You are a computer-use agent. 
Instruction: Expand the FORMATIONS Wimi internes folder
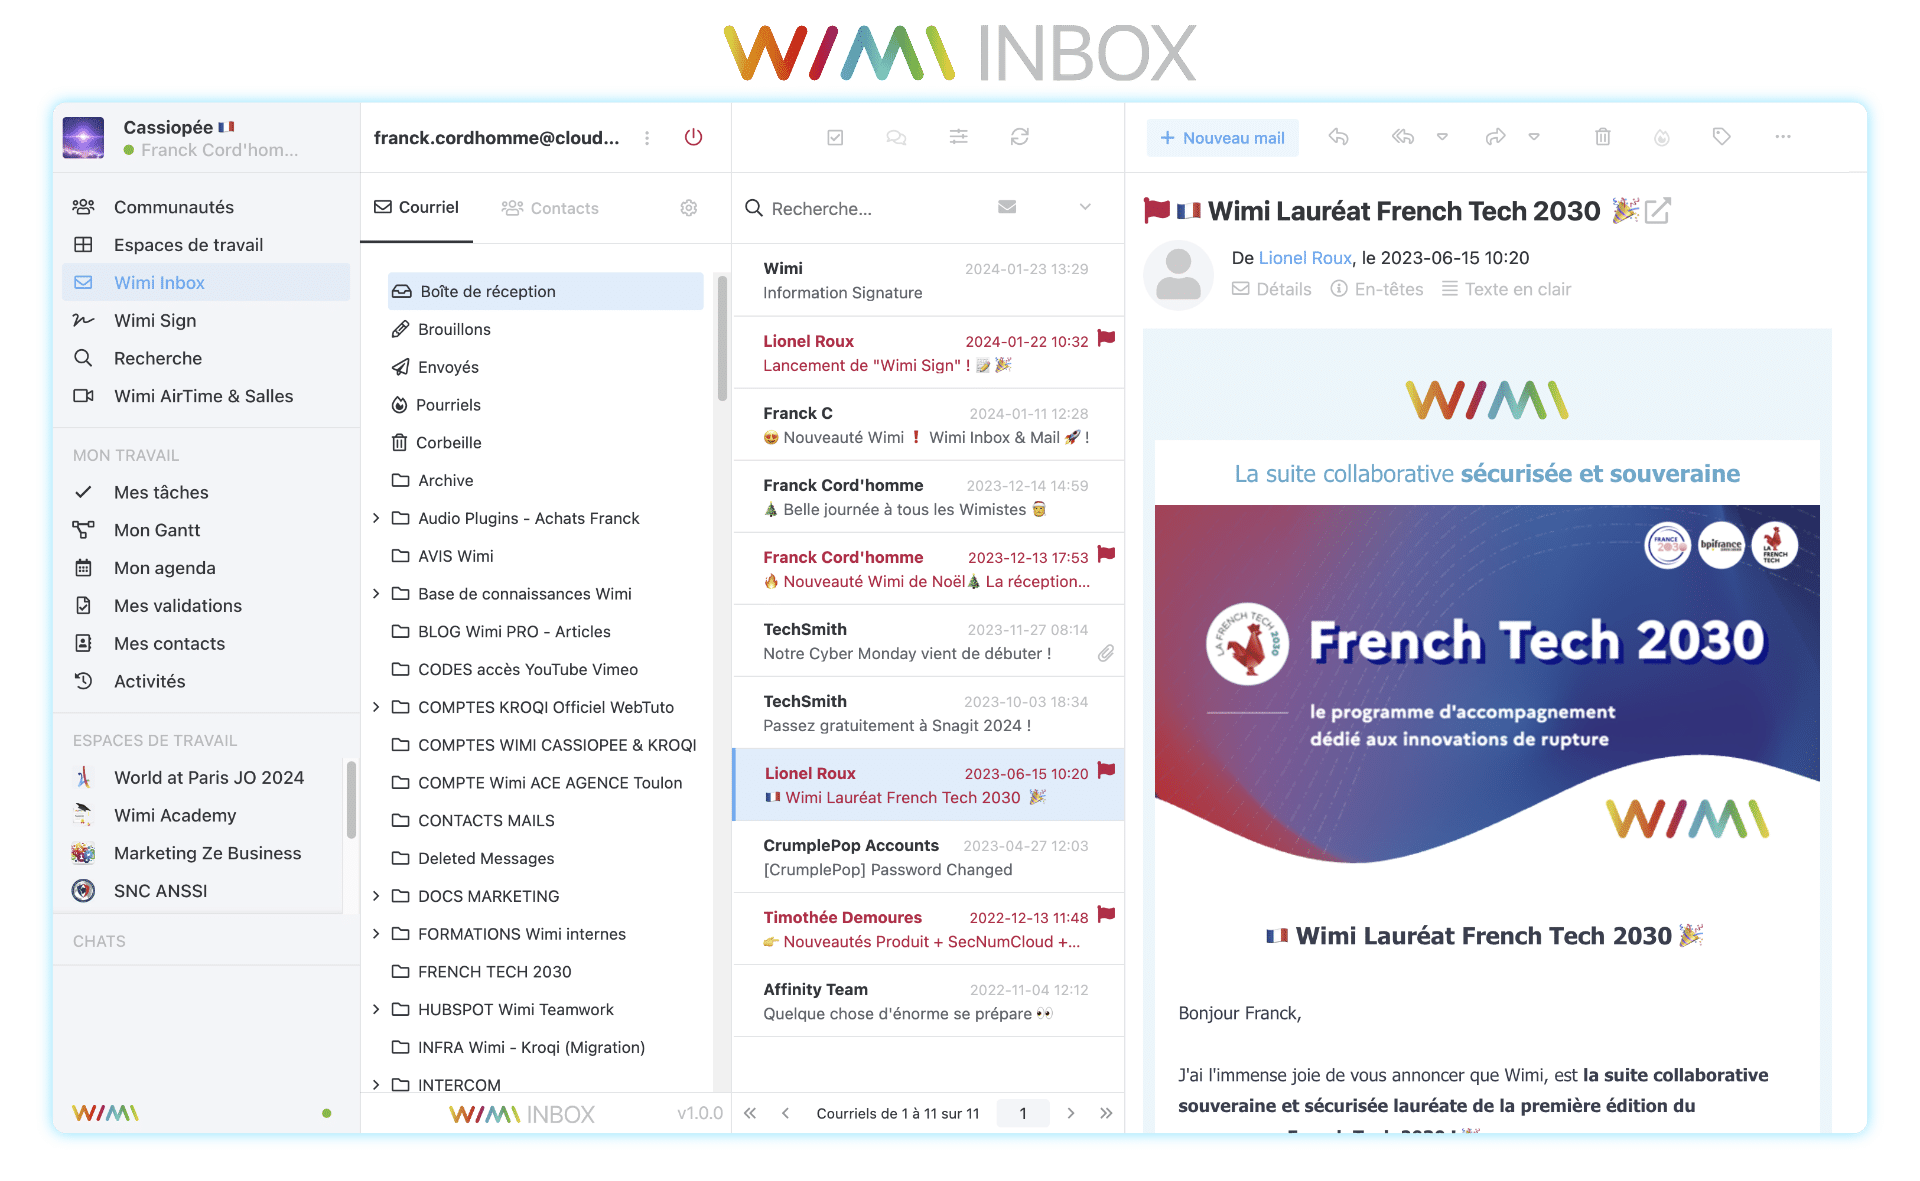coord(376,934)
